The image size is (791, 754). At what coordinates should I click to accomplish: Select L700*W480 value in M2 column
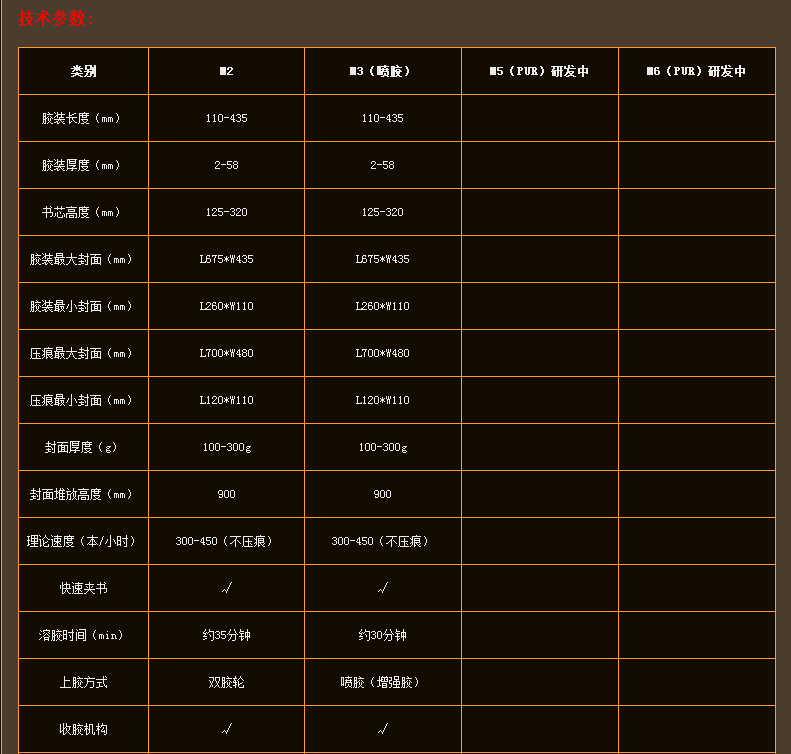(x=227, y=353)
